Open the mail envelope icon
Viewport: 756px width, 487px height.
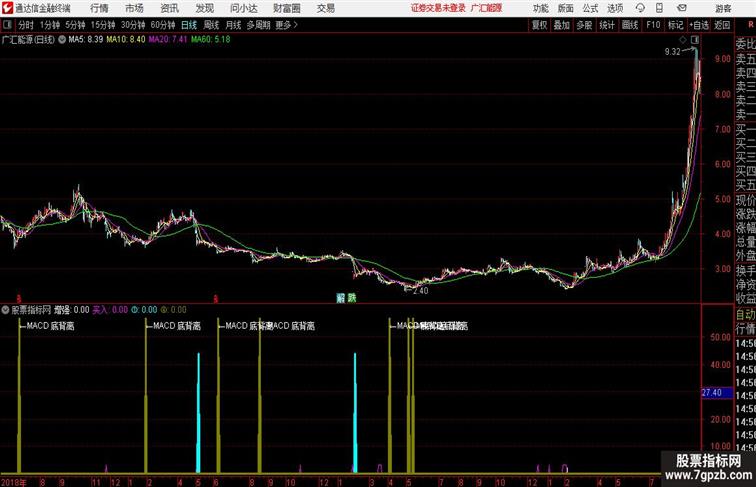[x=682, y=8]
